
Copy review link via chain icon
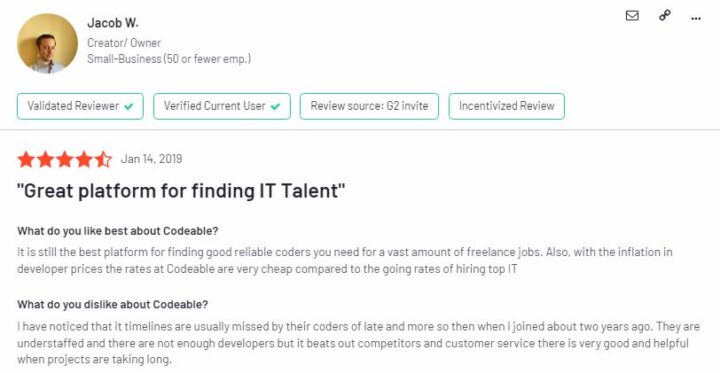coord(664,16)
